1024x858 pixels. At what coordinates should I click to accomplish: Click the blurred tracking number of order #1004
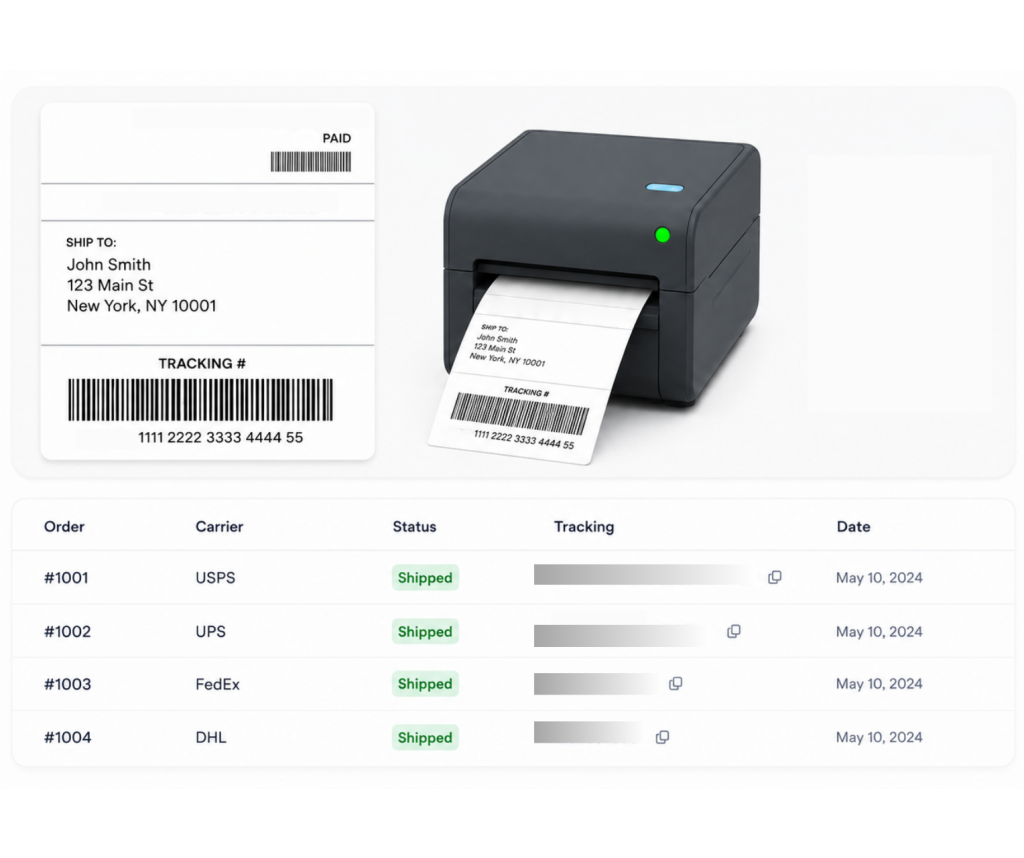tap(590, 732)
